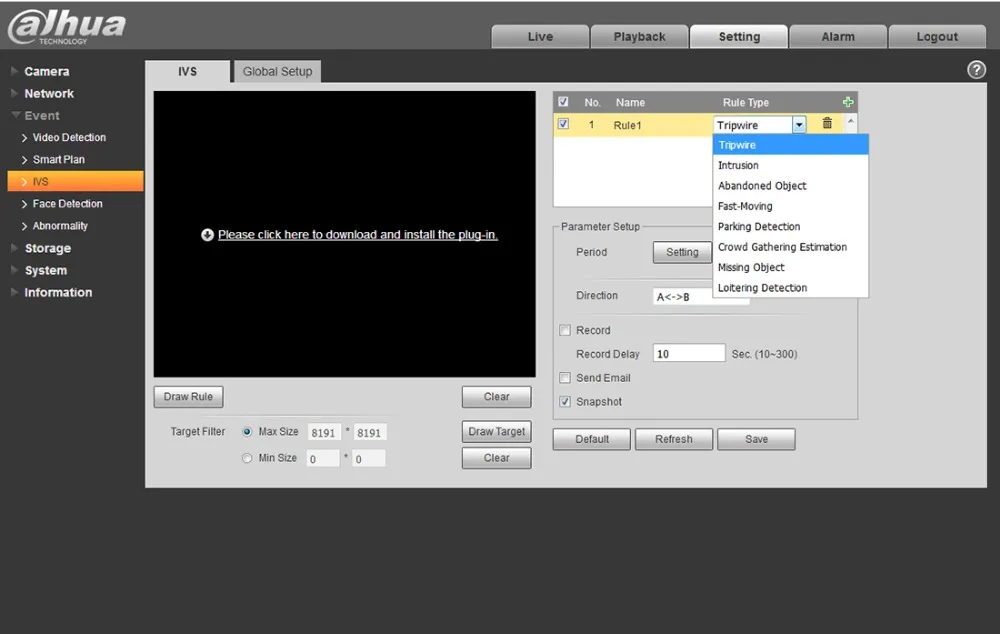Enable the Send Email checkbox
The width and height of the screenshot is (1000, 634).
[565, 378]
